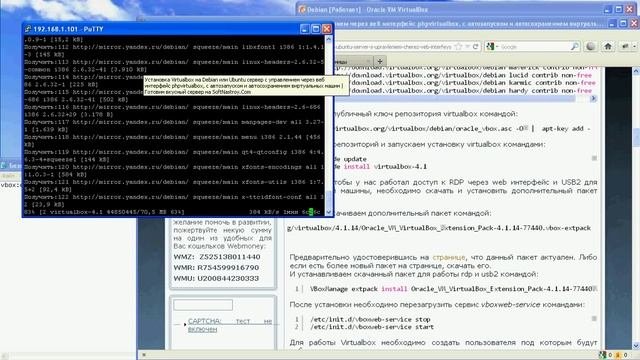Click the add-on button right of the home icon
640x360 pixels.
[625, 47]
